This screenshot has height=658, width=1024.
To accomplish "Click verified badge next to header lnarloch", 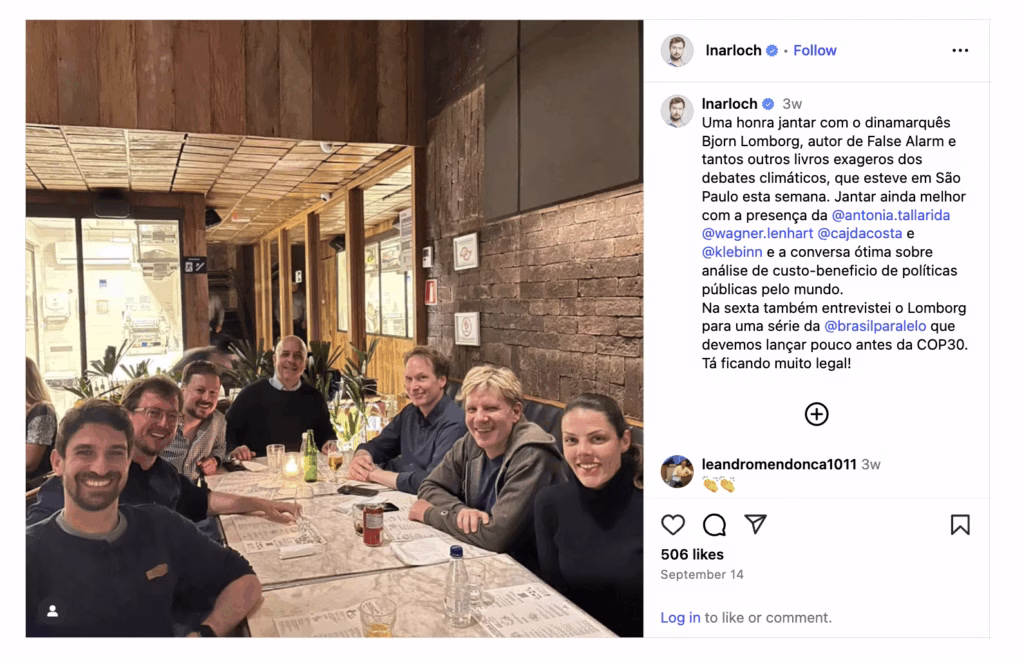I will pyautogui.click(x=772, y=50).
